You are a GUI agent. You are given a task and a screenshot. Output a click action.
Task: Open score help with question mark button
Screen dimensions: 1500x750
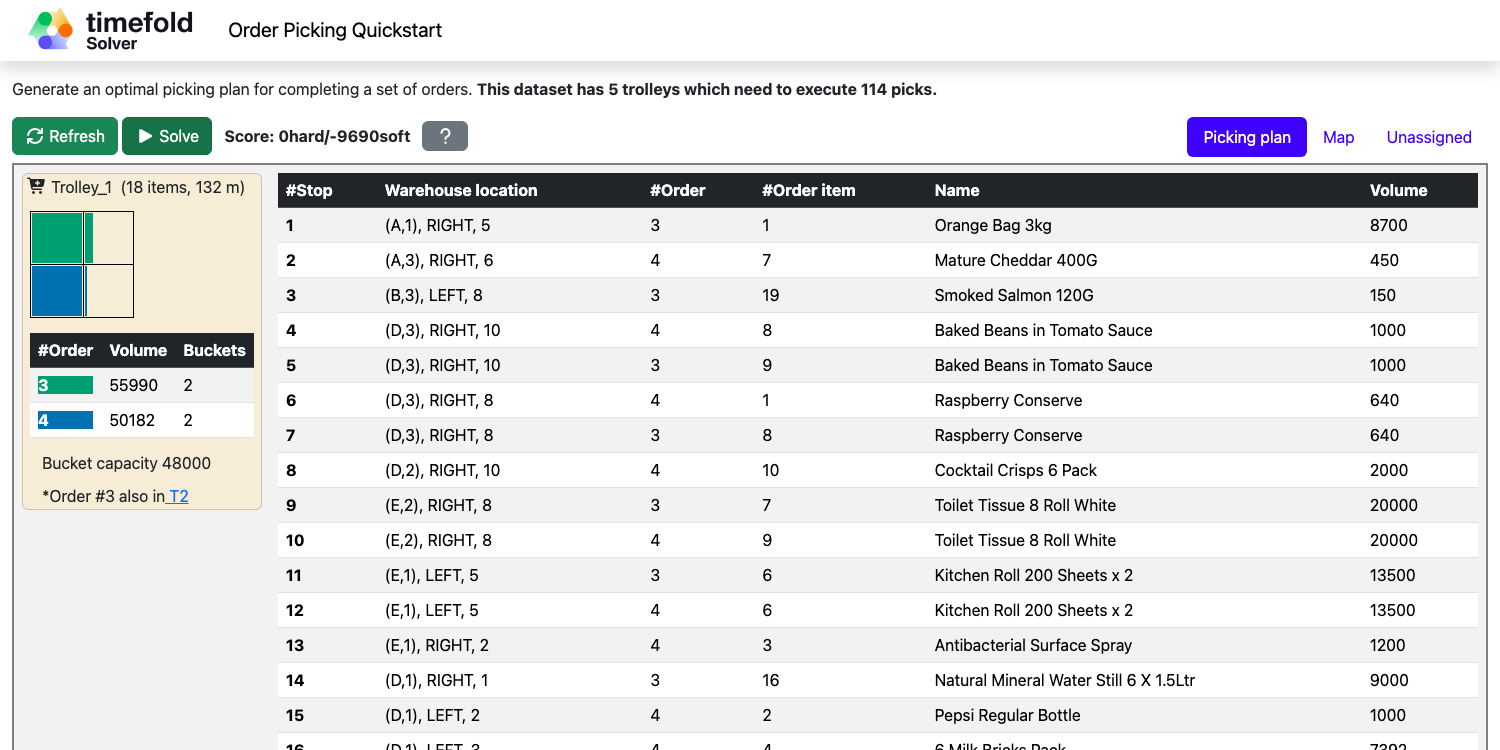(x=445, y=136)
